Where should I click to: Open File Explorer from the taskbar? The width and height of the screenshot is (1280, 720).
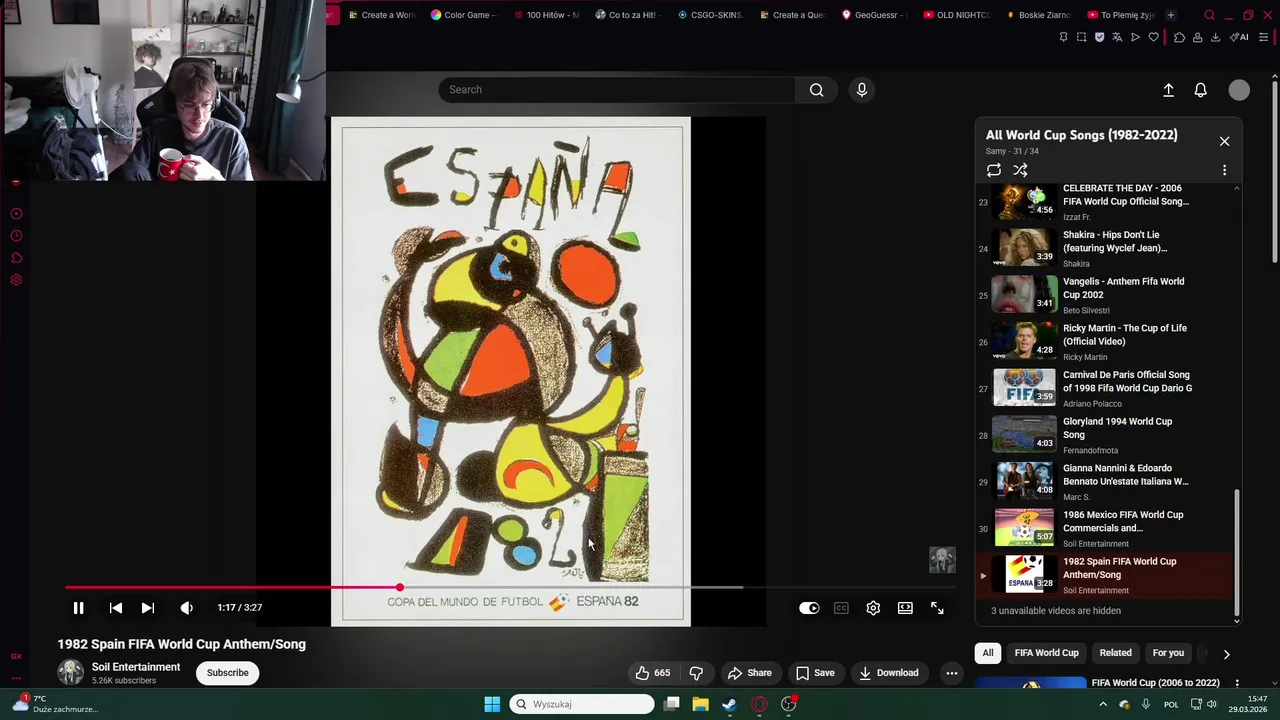(x=700, y=704)
